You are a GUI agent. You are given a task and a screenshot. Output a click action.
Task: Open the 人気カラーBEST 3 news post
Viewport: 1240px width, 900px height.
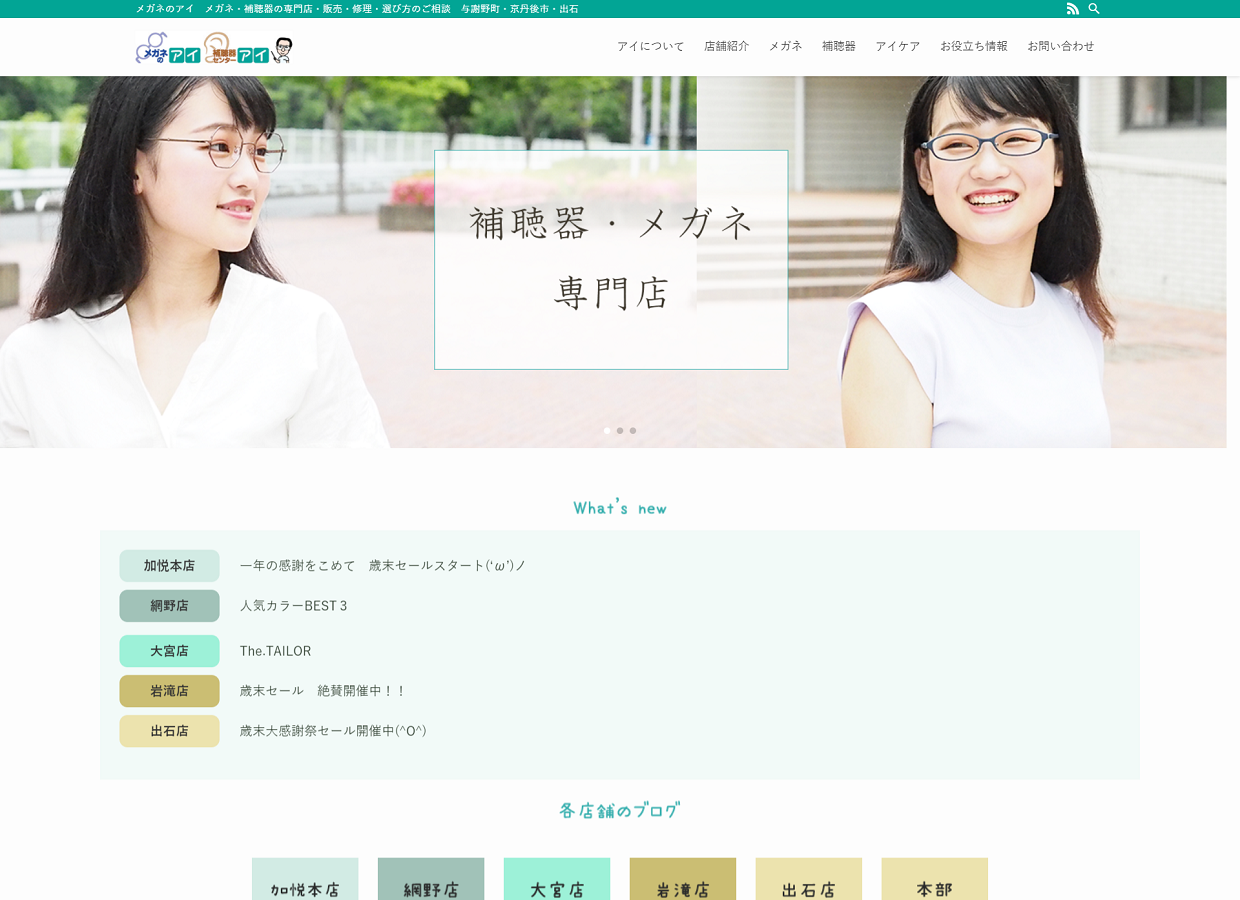pos(293,606)
